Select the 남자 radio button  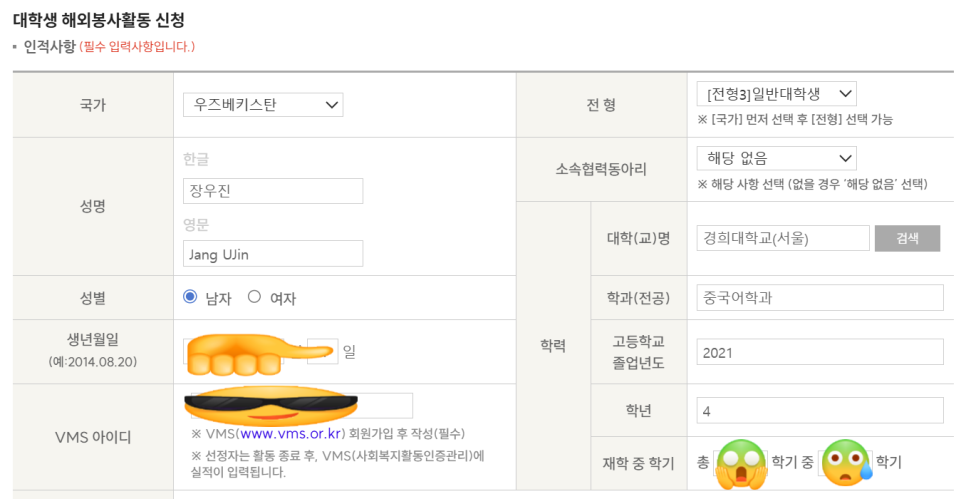pos(190,297)
